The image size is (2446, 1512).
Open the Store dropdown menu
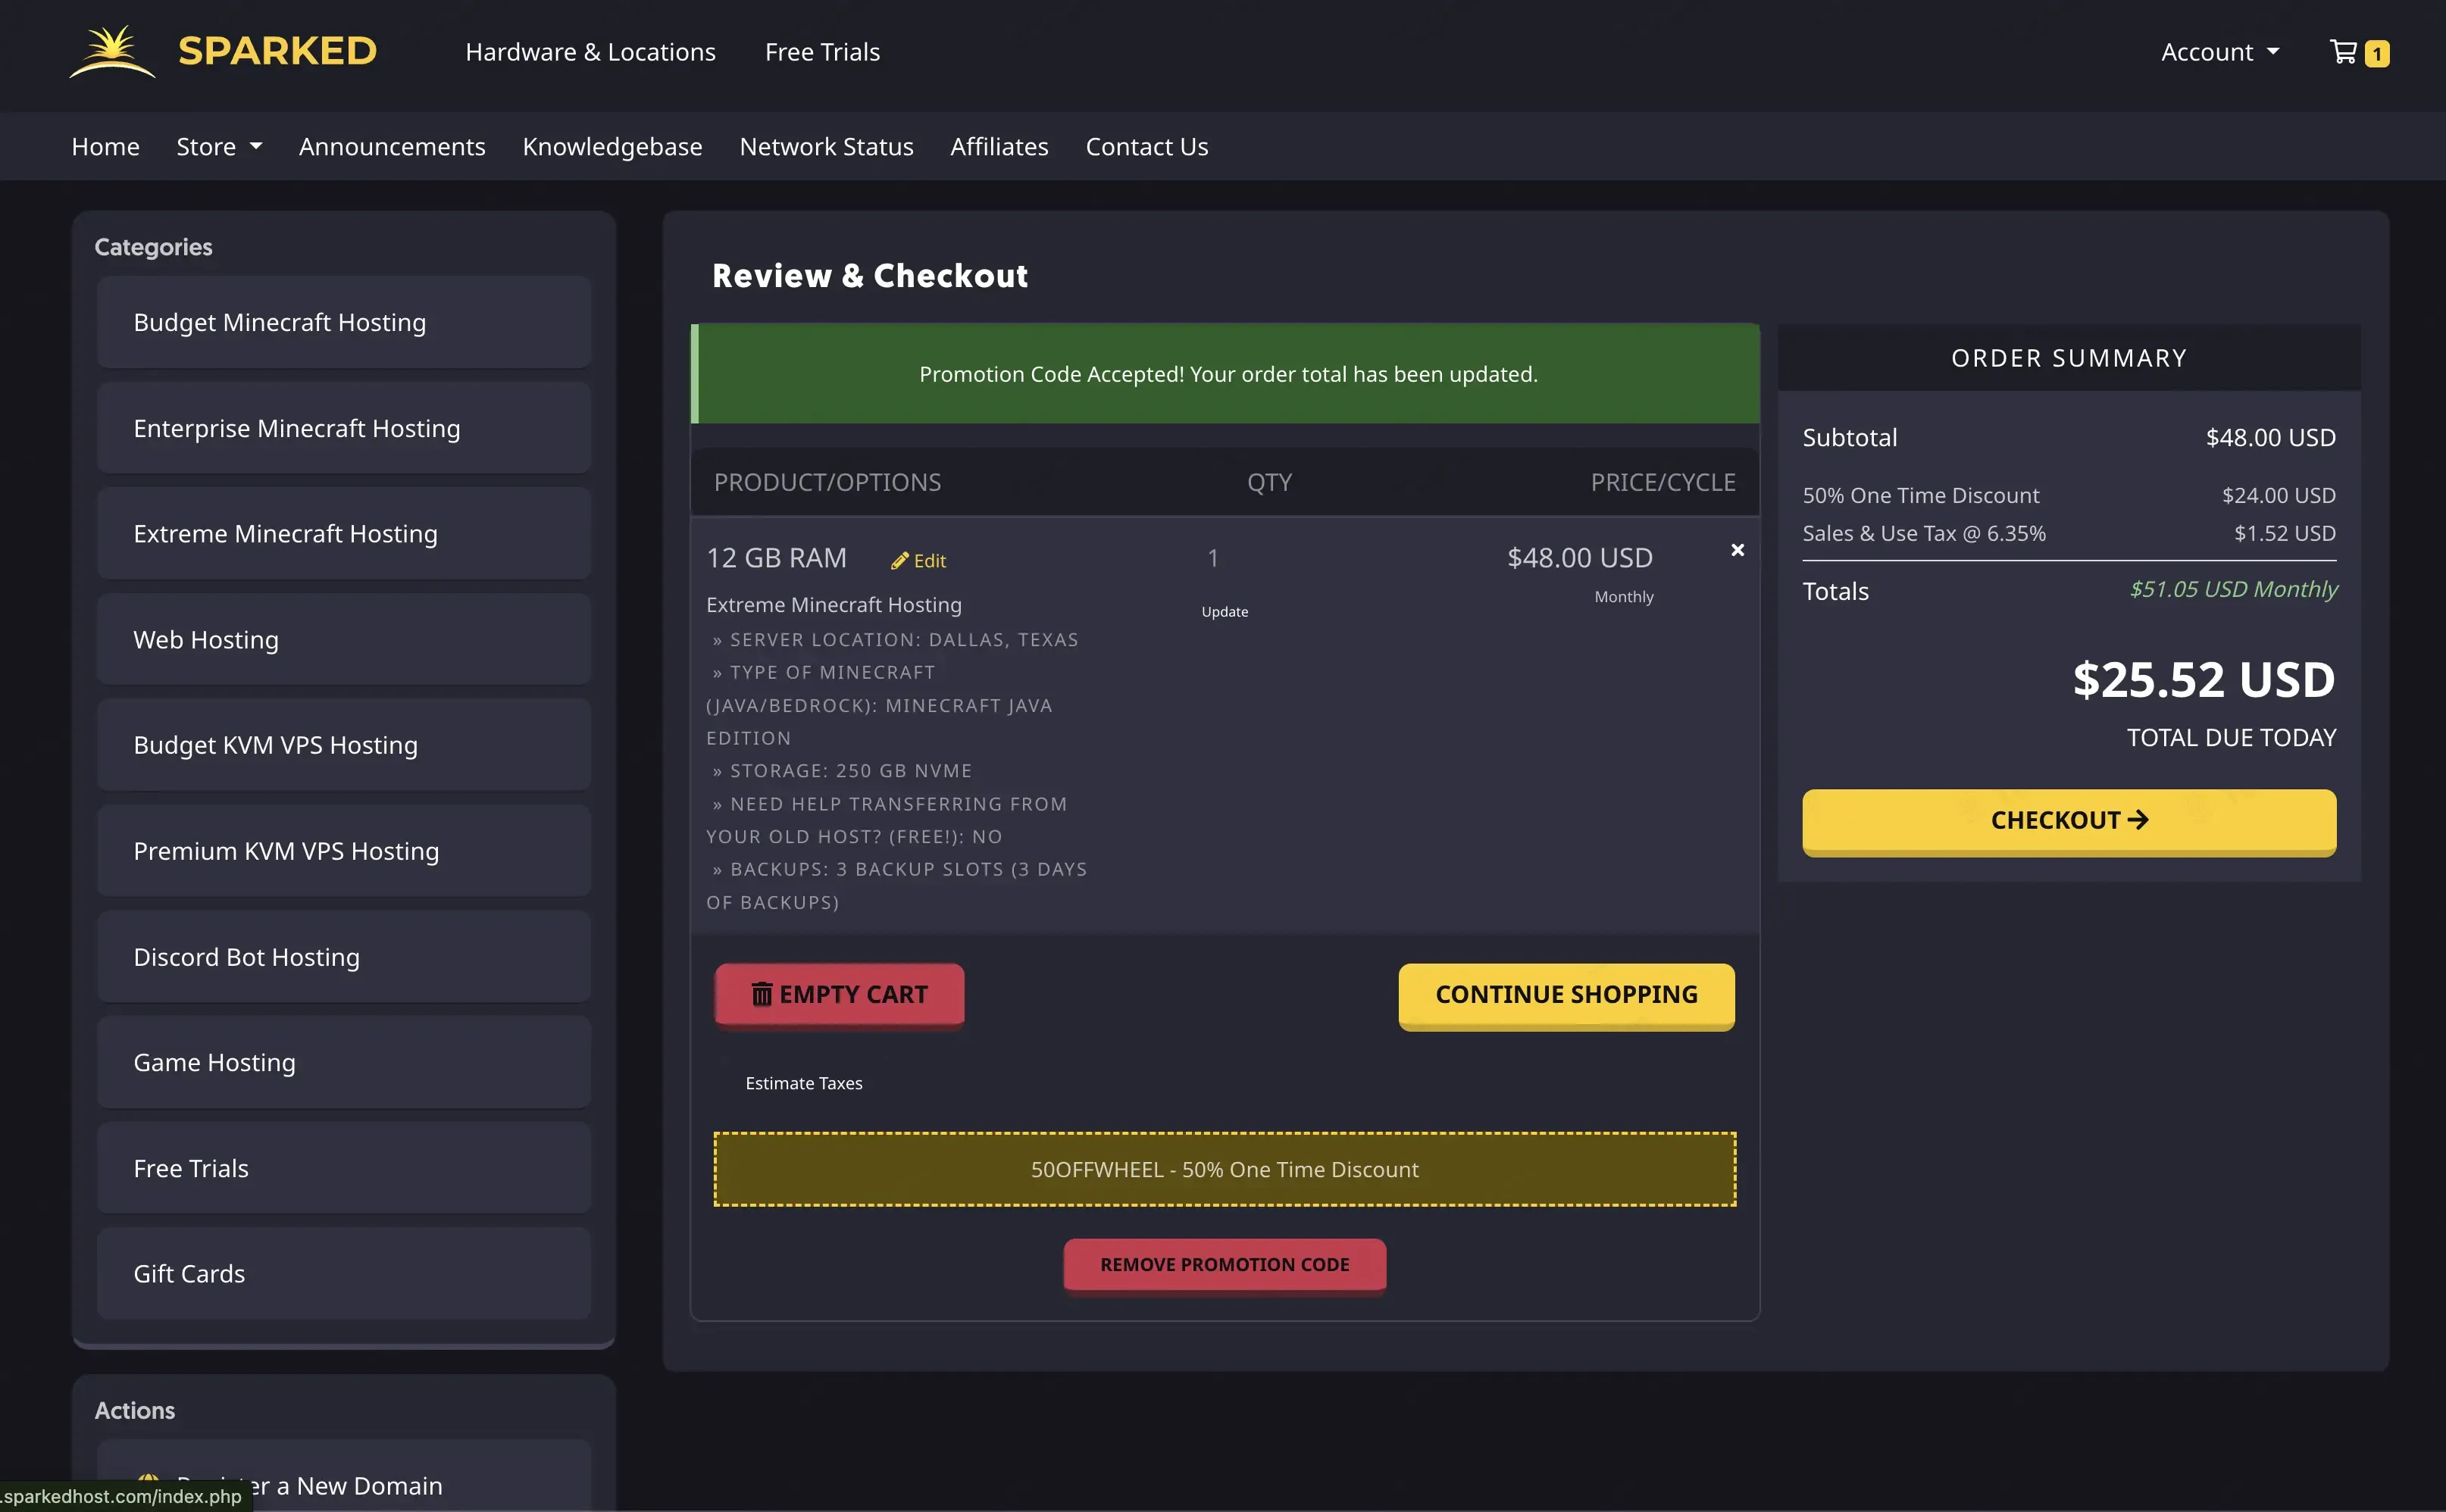click(x=219, y=146)
